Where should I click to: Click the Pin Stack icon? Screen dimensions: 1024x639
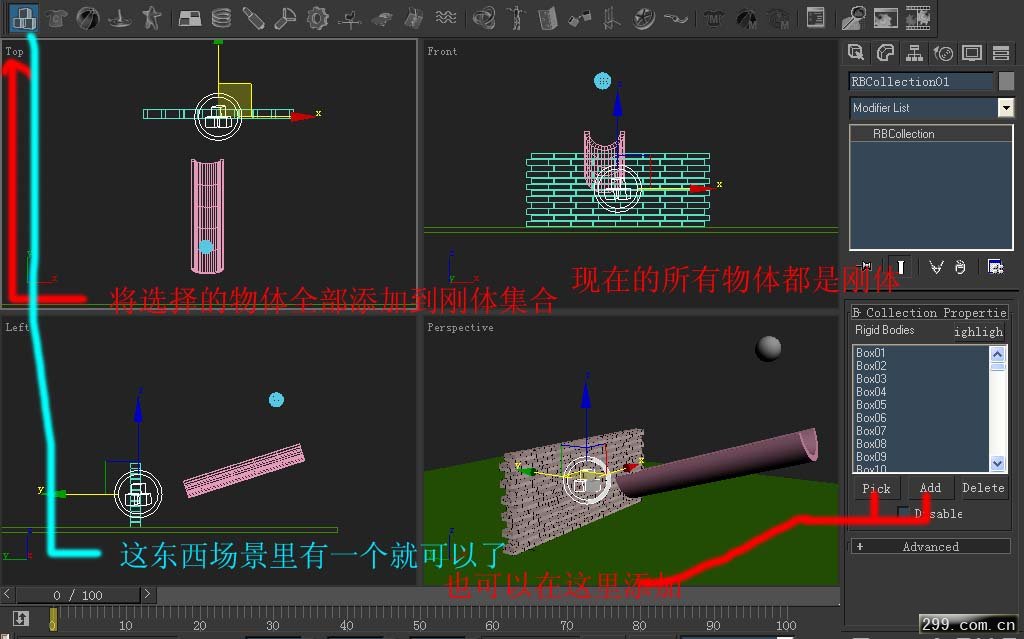tap(864, 267)
